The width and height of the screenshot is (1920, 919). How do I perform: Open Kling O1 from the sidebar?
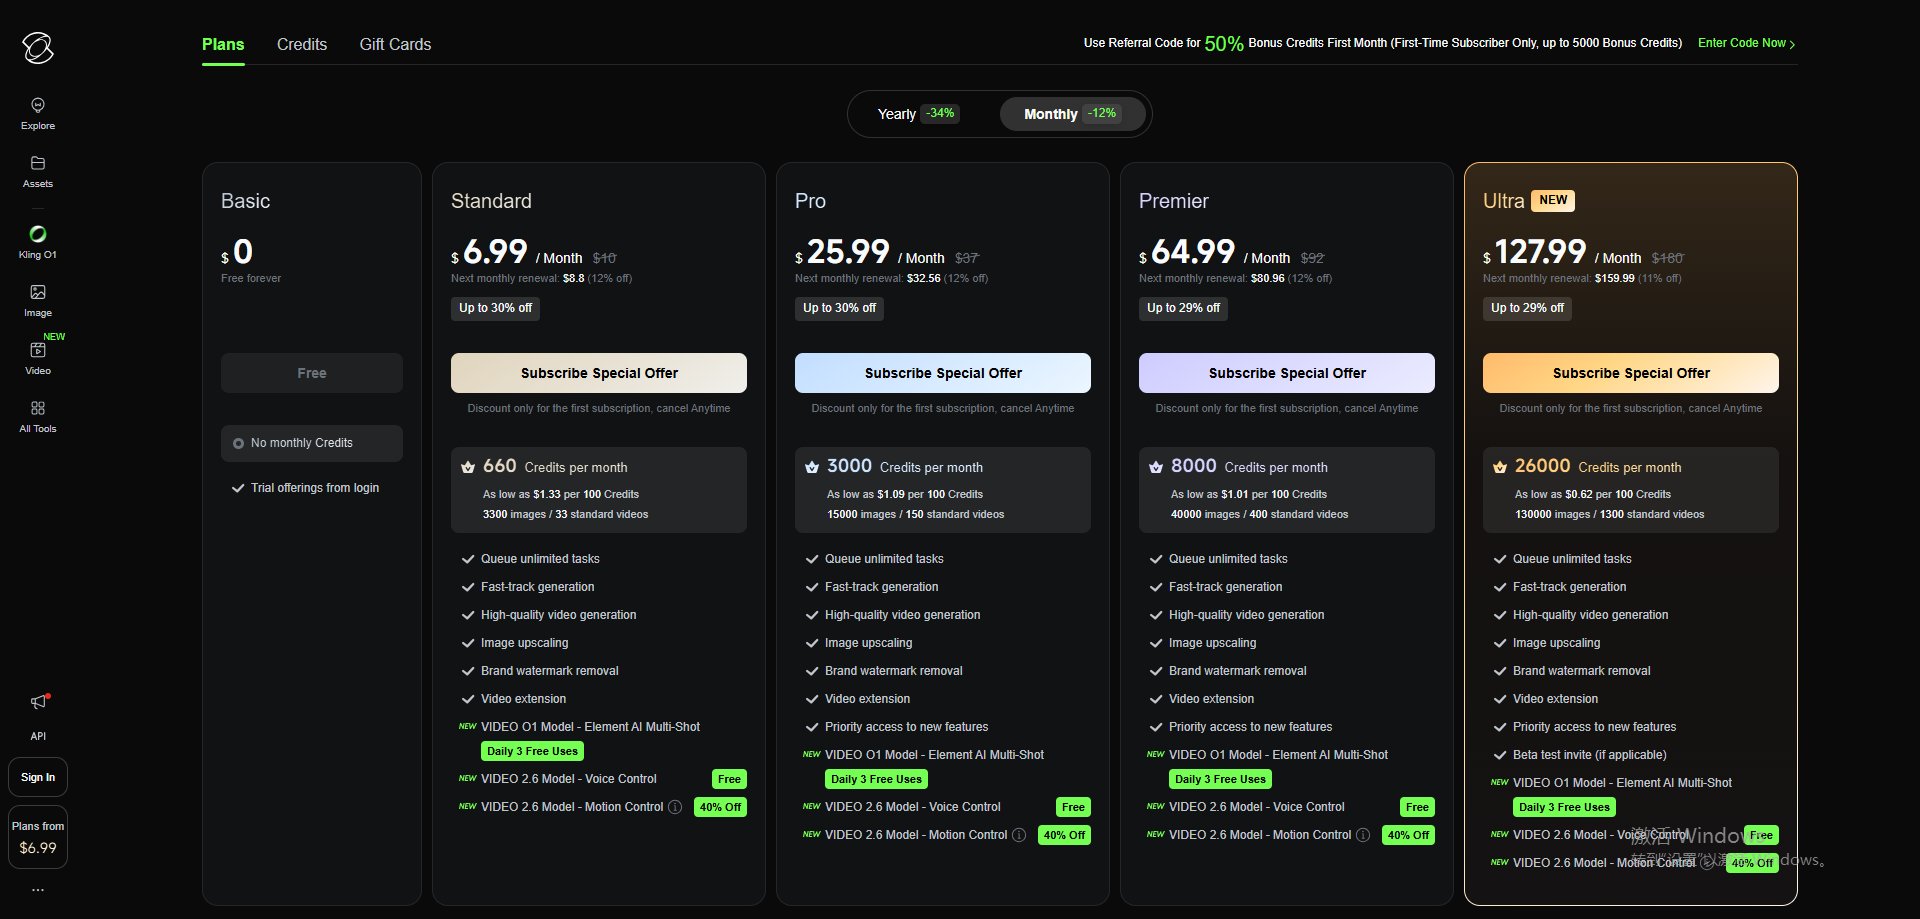(38, 235)
